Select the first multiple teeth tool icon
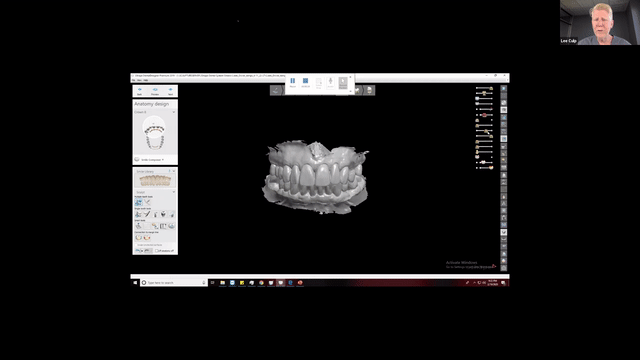The width and height of the screenshot is (640, 360). 139,202
